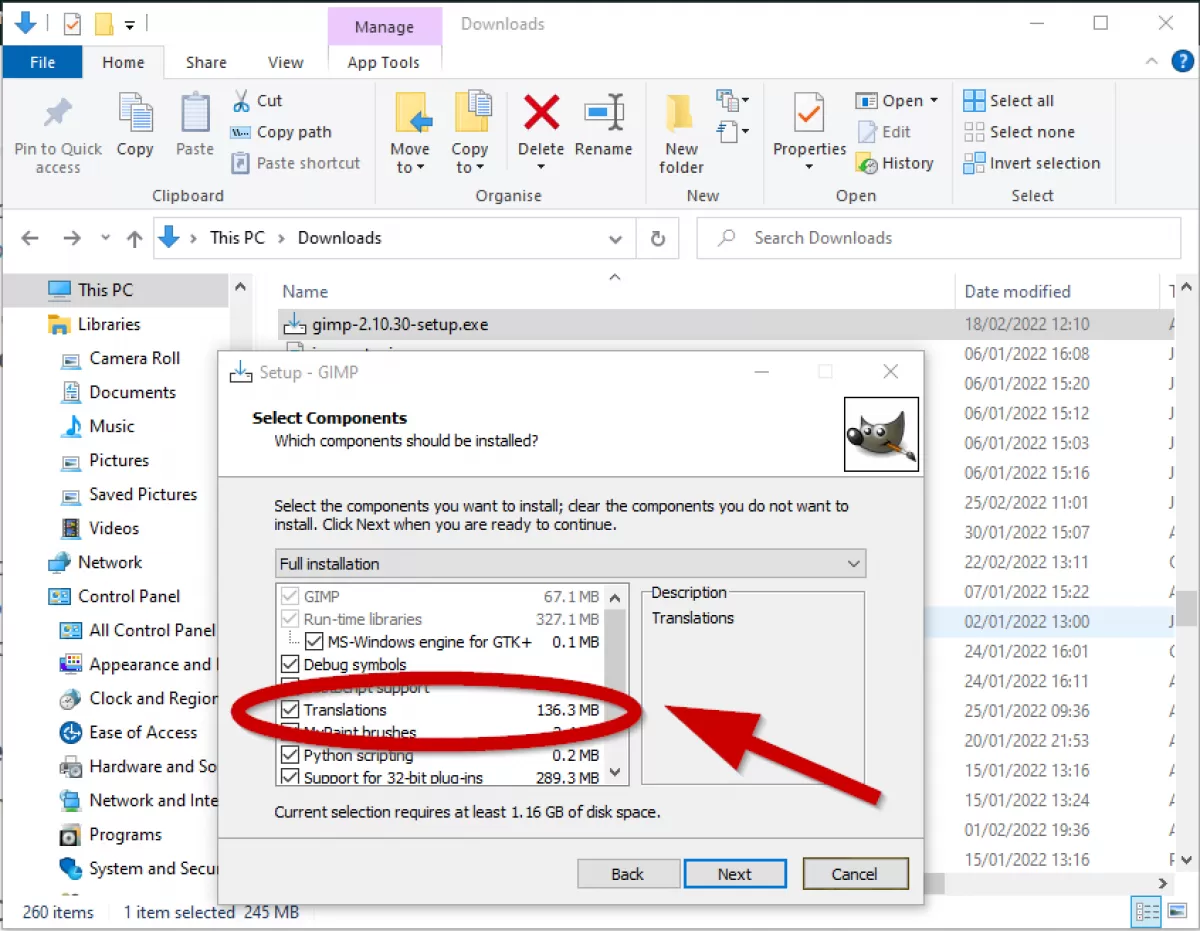The image size is (1200, 931).
Task: Click the Paste clipboard icon
Action: point(195,113)
